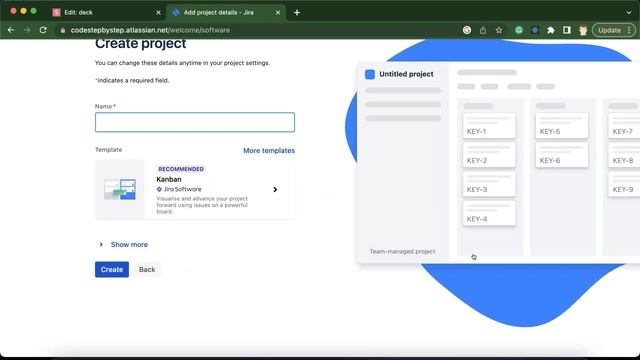
Task: Click the Kanban template chevron arrow
Action: pos(275,189)
